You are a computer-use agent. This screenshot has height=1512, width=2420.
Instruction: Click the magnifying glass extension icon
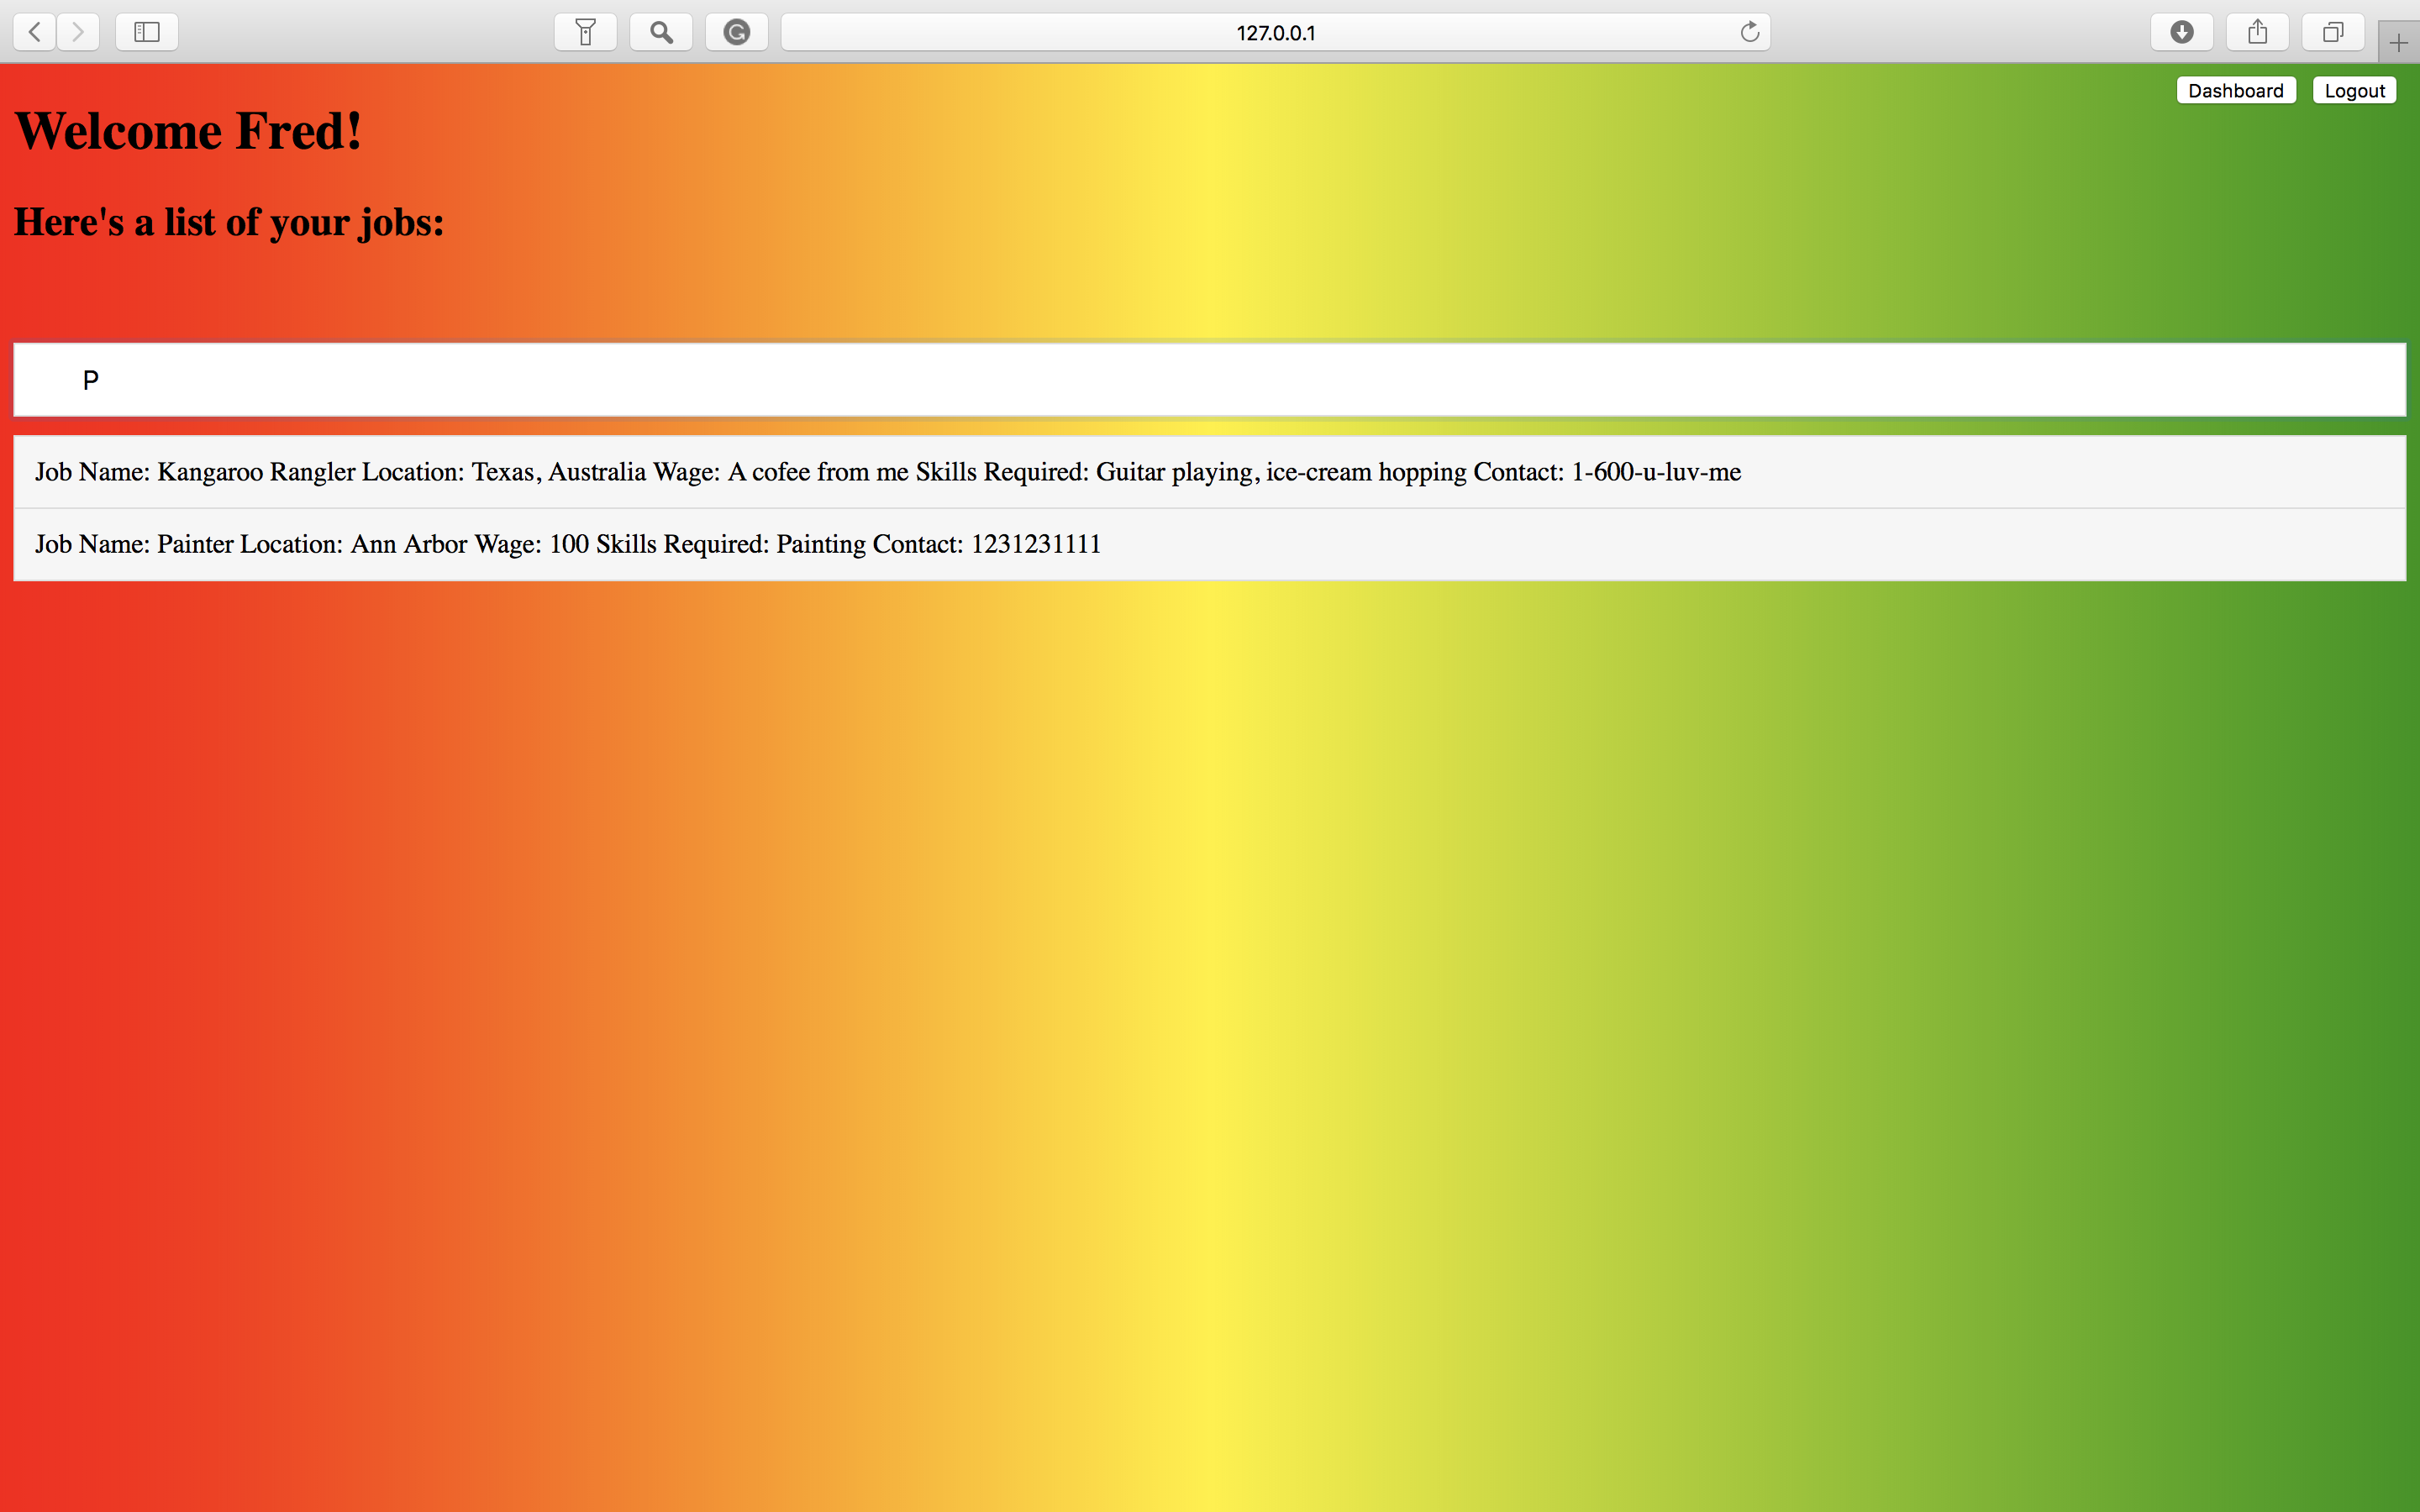pyautogui.click(x=661, y=32)
